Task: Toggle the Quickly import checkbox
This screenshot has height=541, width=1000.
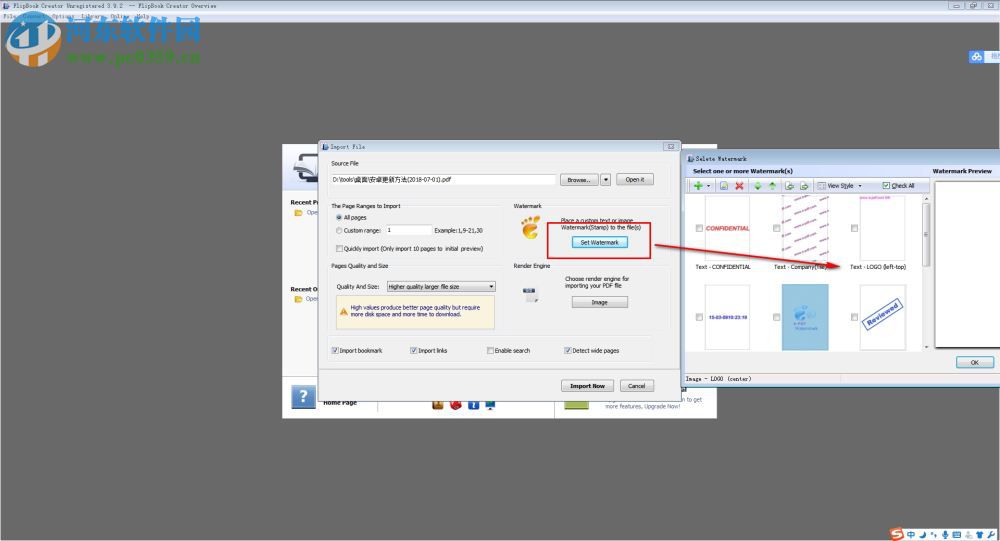Action: pos(339,249)
